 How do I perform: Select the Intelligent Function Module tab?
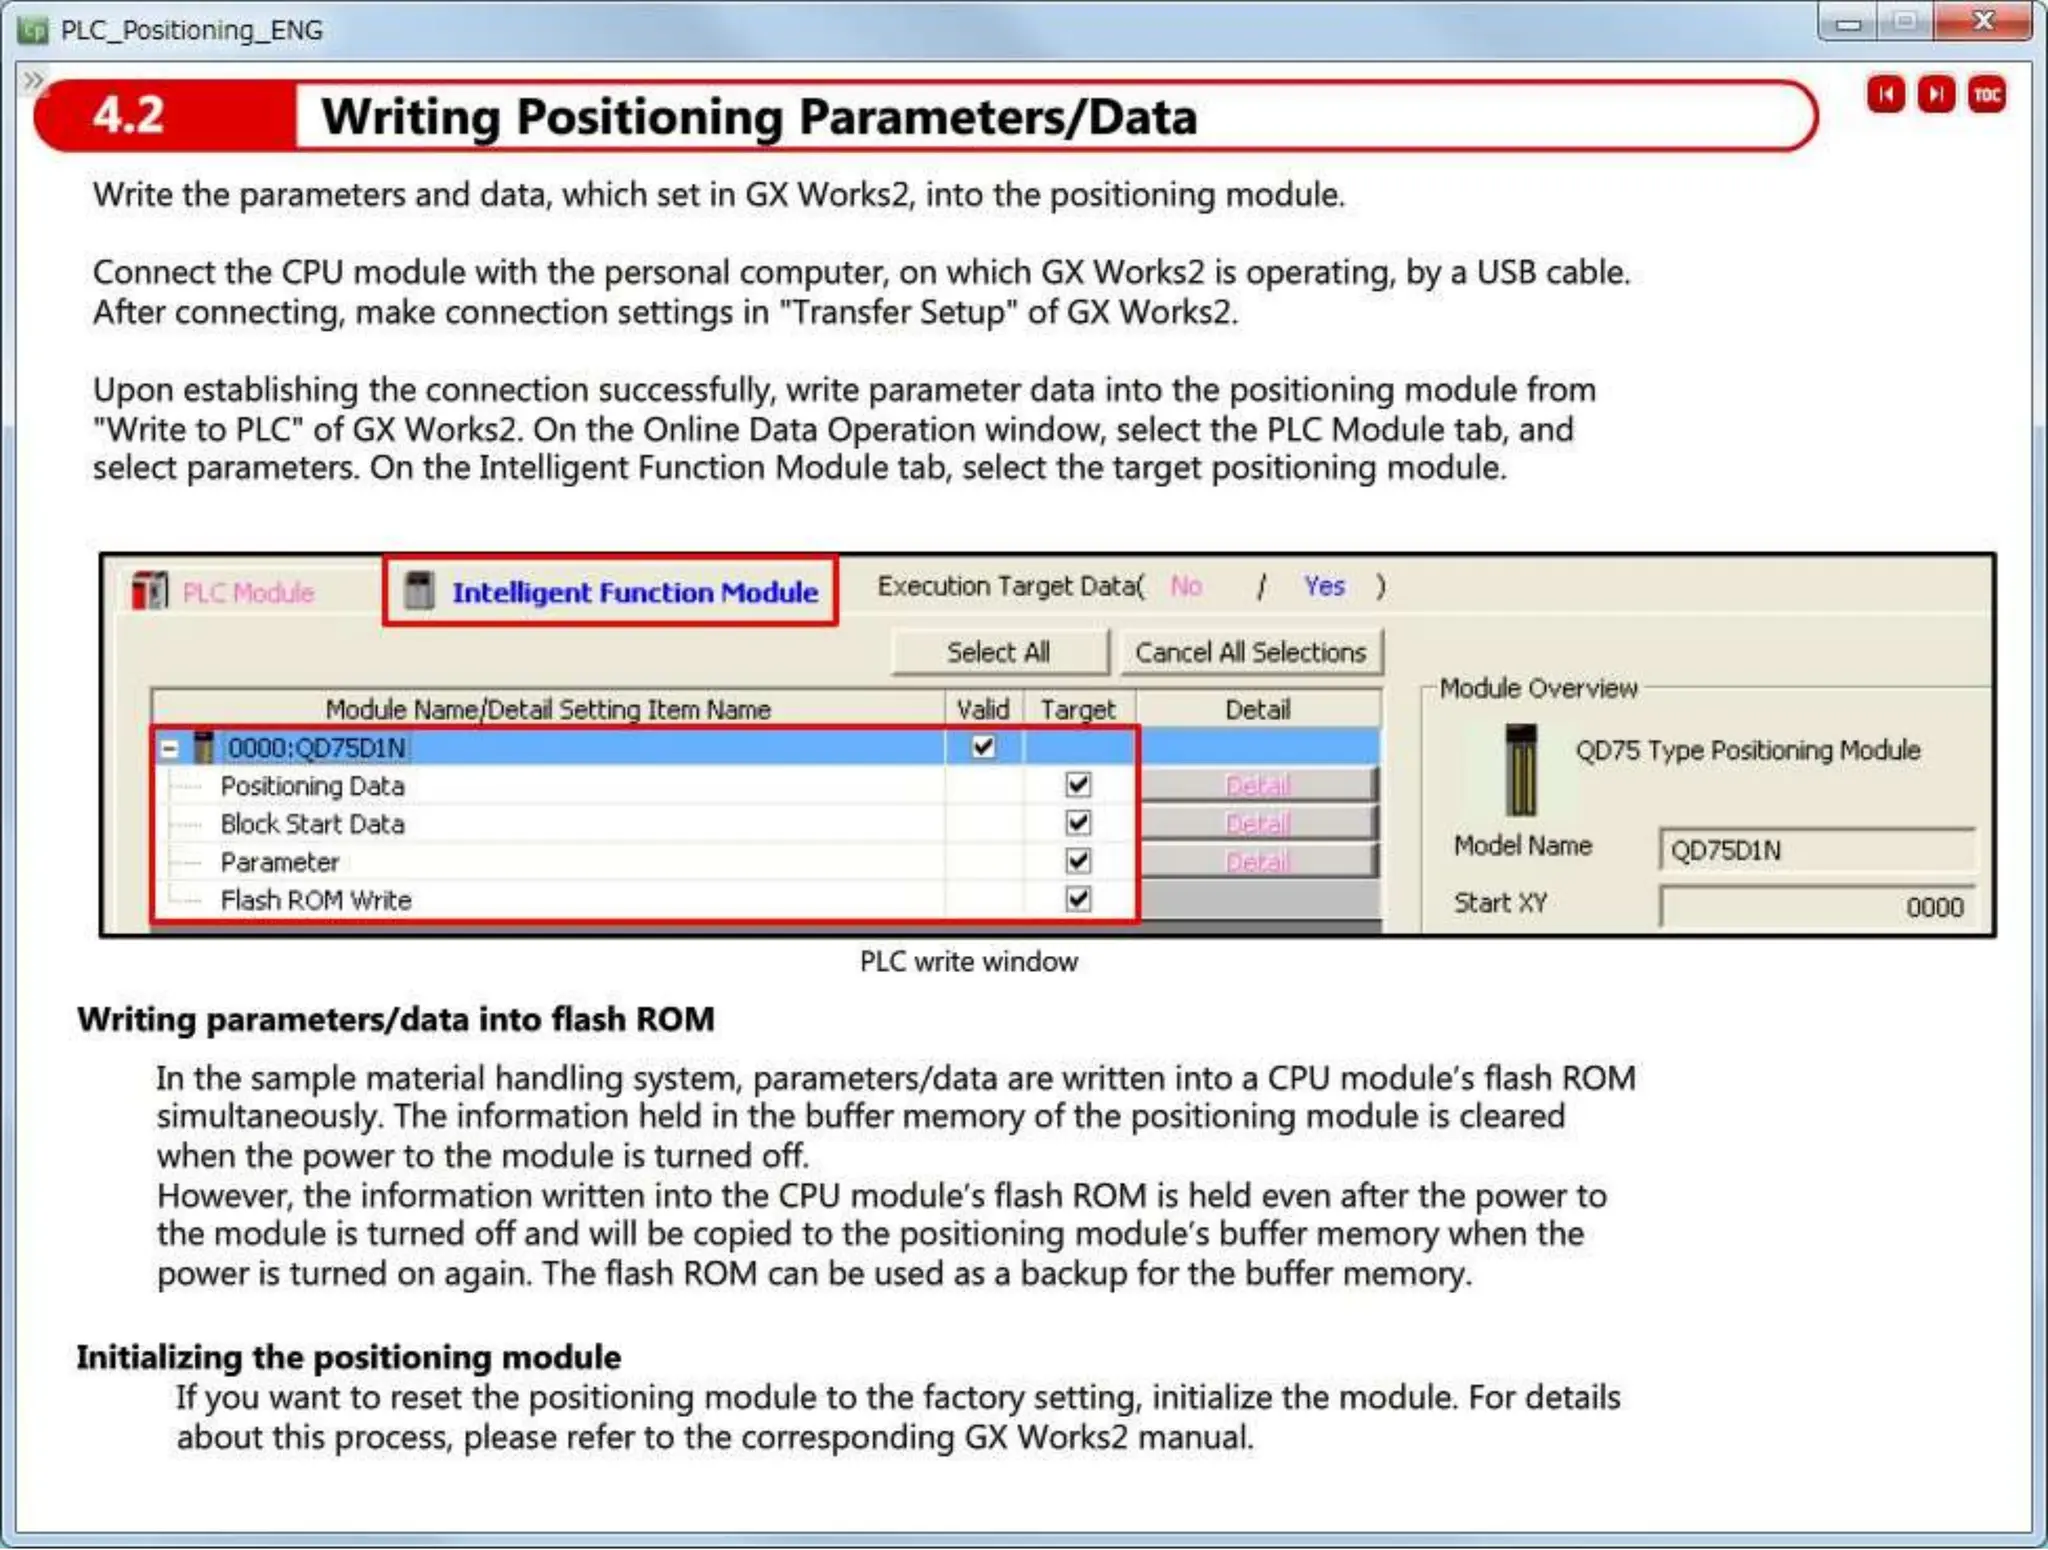[x=634, y=592]
